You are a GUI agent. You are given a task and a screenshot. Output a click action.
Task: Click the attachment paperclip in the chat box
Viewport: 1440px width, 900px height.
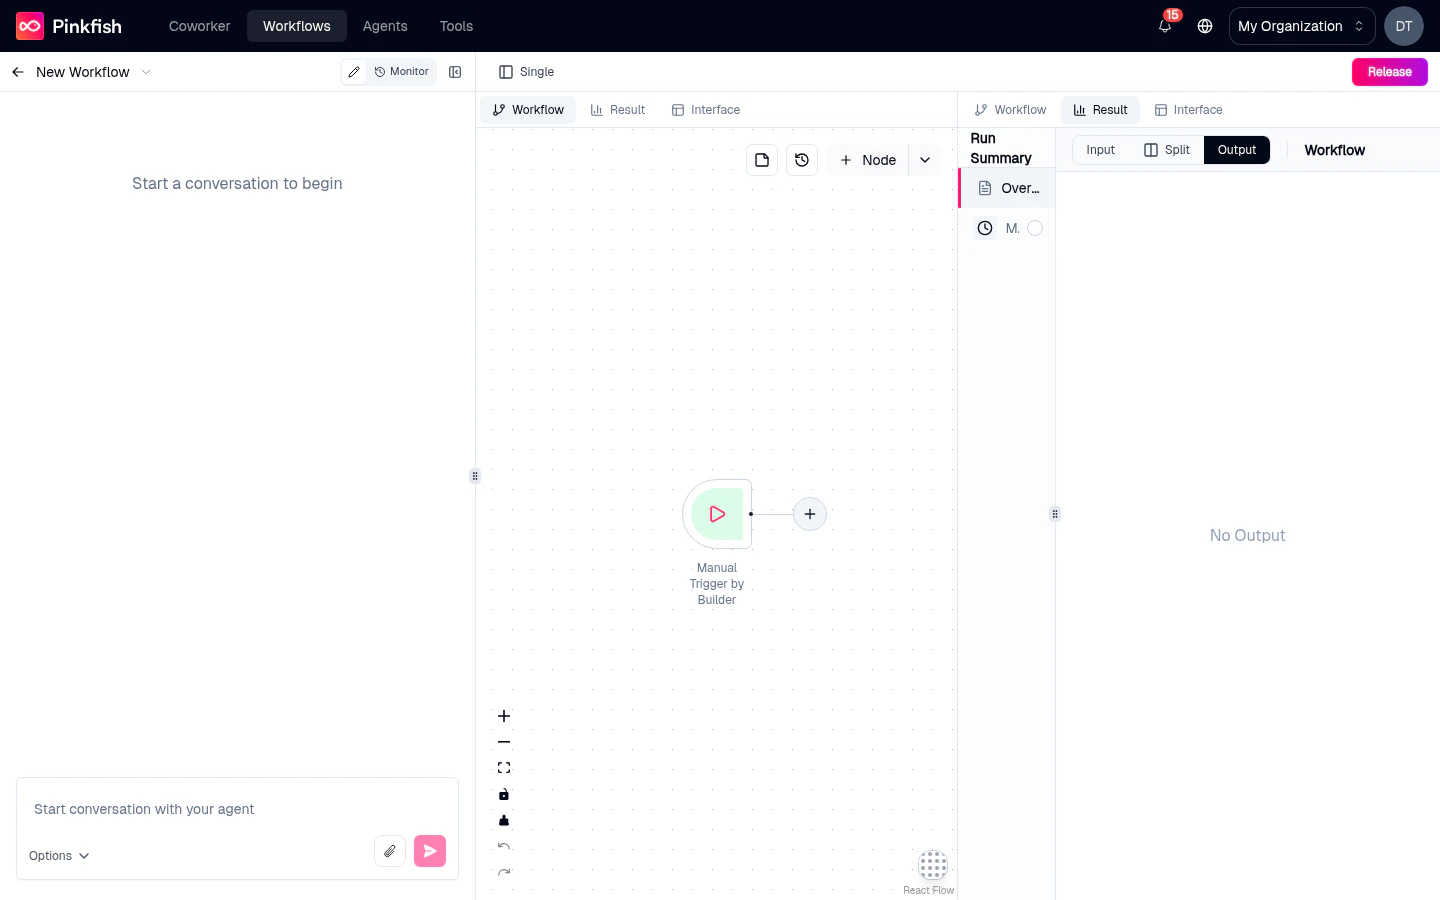tap(390, 851)
